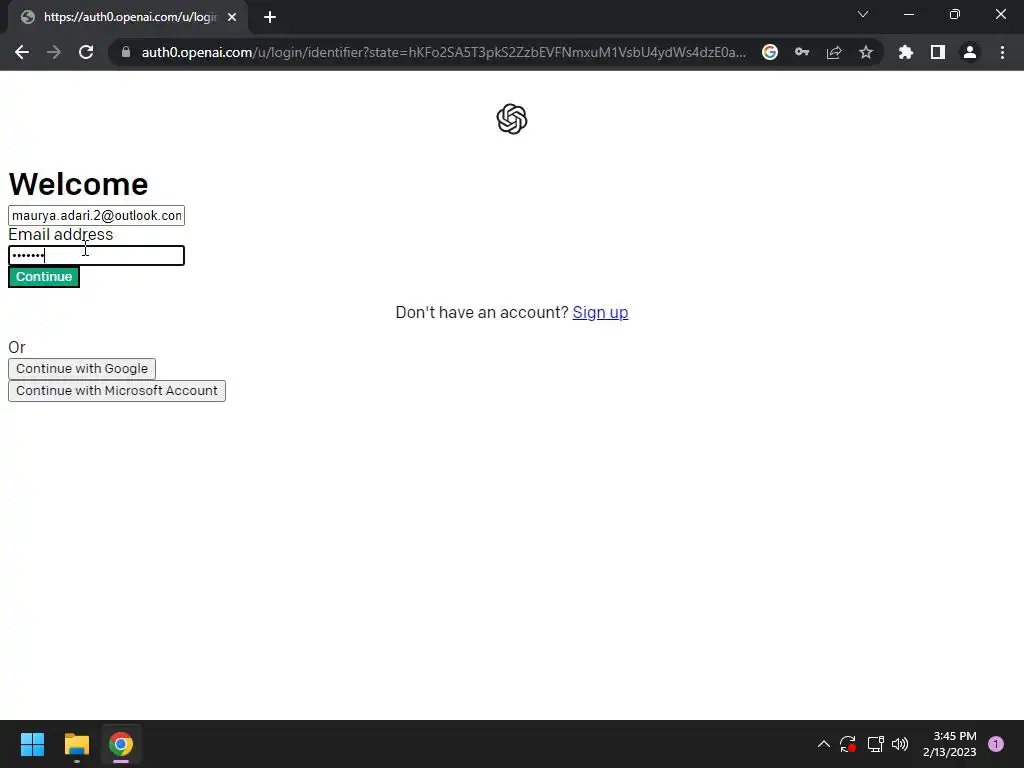The height and width of the screenshot is (768, 1024).
Task: Select the auth0.openai.com login tab
Action: click(128, 17)
